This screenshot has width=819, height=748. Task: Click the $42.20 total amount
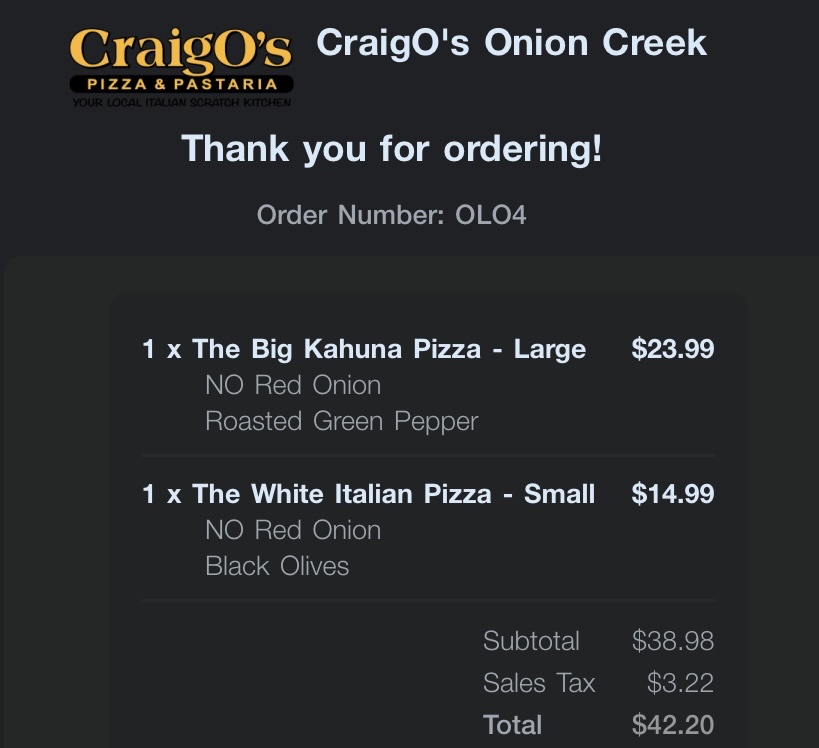coord(672,725)
